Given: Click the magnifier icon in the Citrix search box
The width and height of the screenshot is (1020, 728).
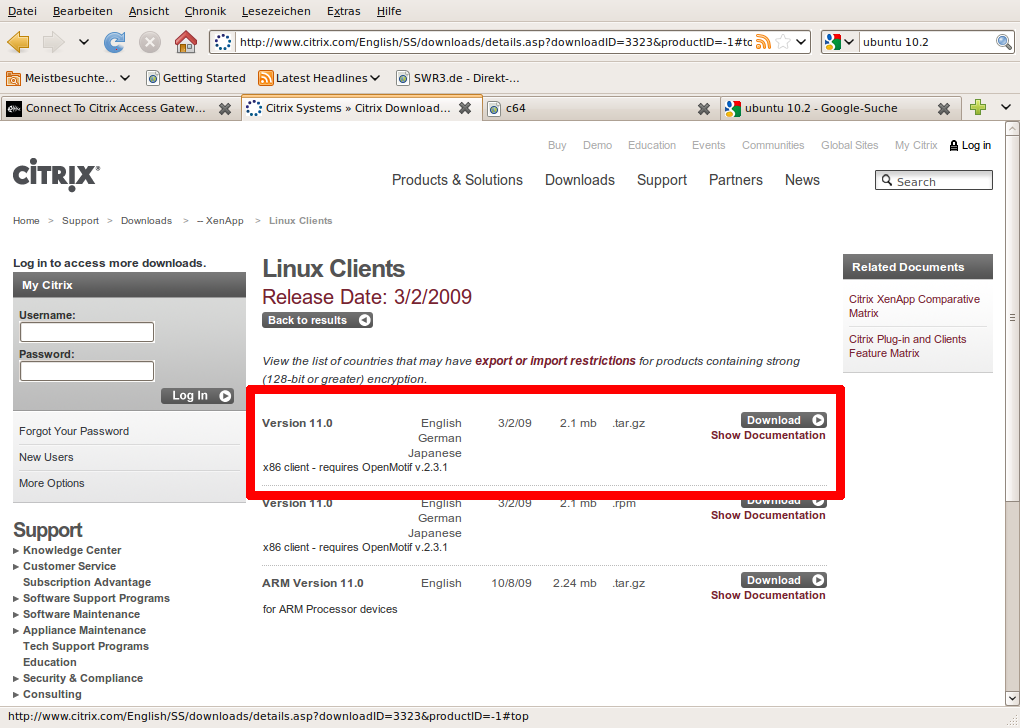Looking at the screenshot, I should pos(885,180).
